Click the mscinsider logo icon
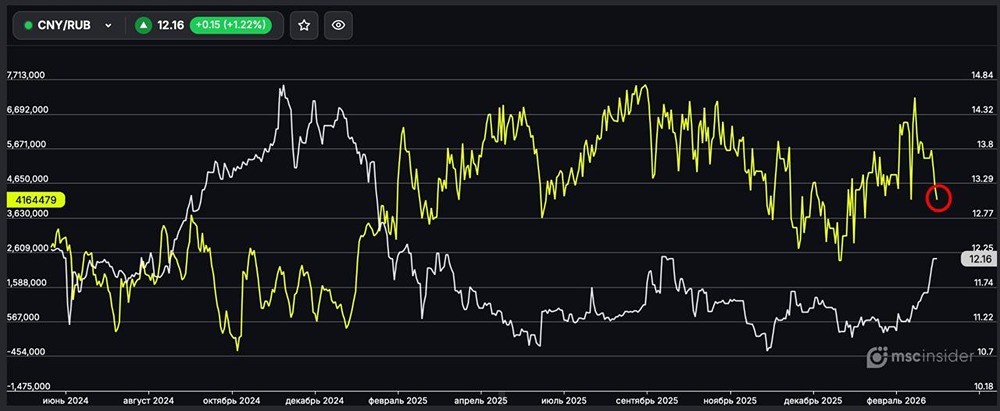 (877, 356)
